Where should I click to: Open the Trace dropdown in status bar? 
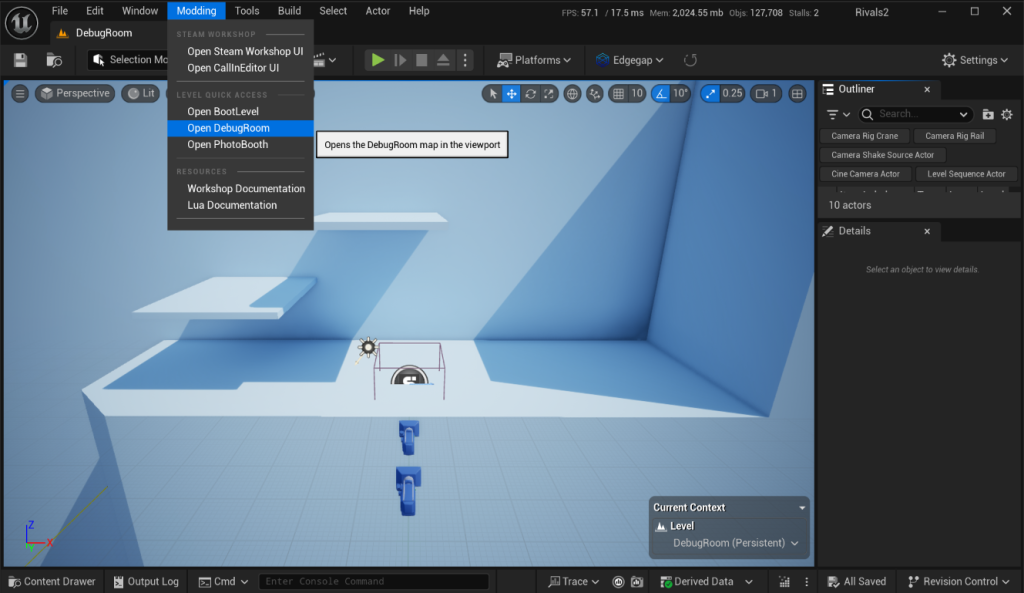click(x=573, y=581)
